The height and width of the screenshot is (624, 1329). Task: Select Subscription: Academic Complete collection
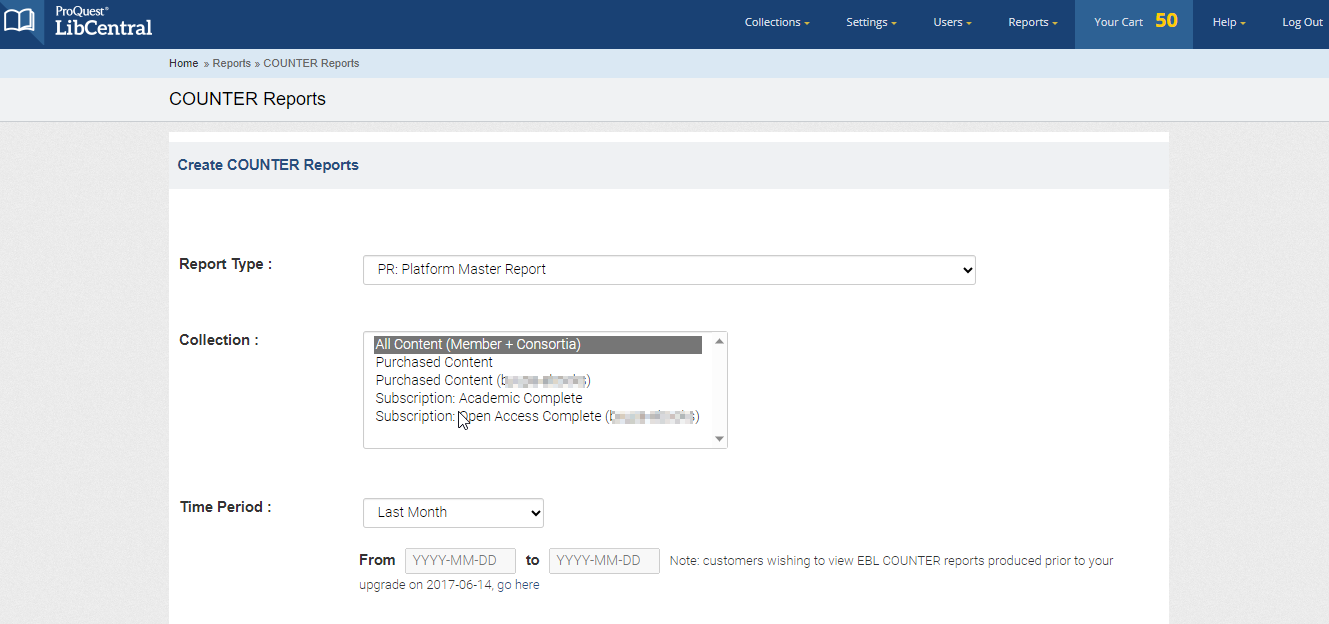coord(478,398)
